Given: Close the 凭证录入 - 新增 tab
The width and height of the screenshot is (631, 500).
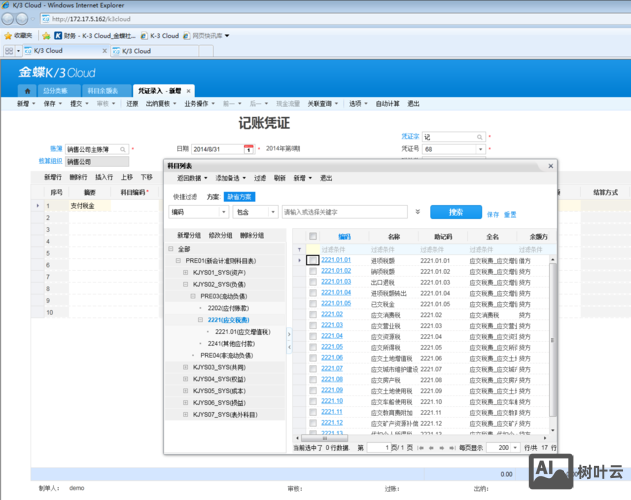Looking at the screenshot, I should 188,91.
